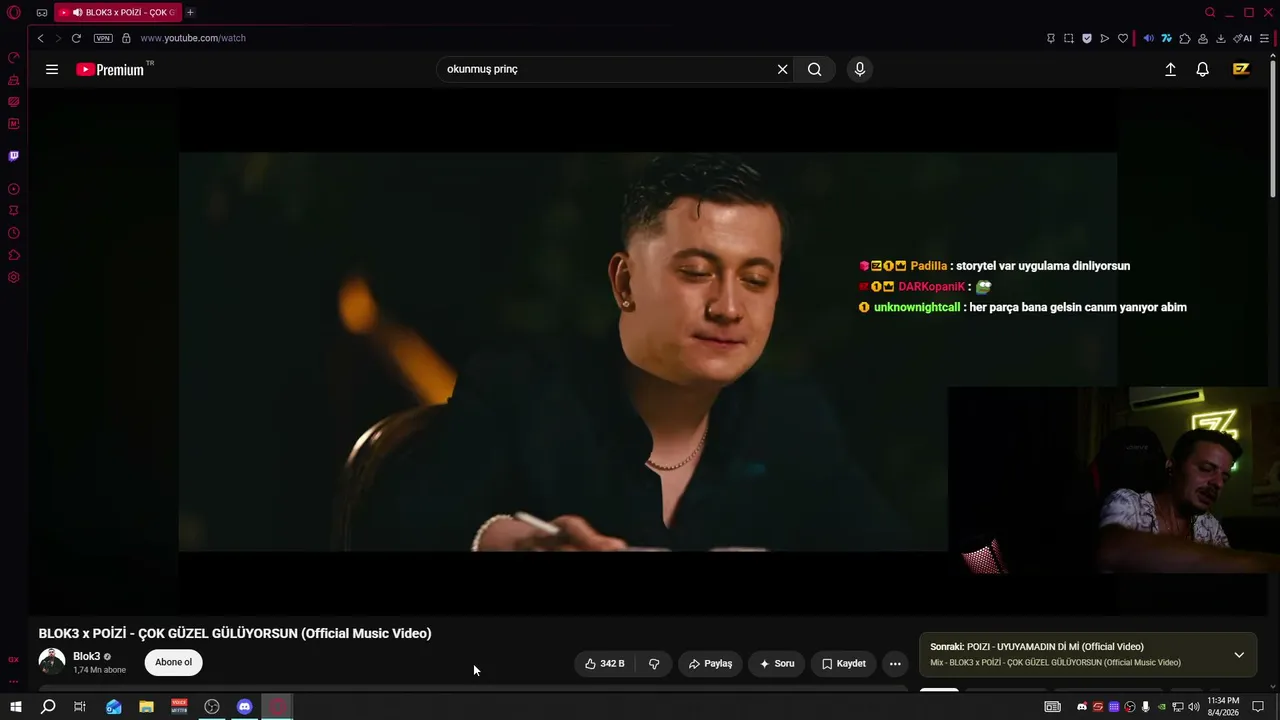
Task: Open the YouTube guide hamburger menu
Action: point(52,69)
